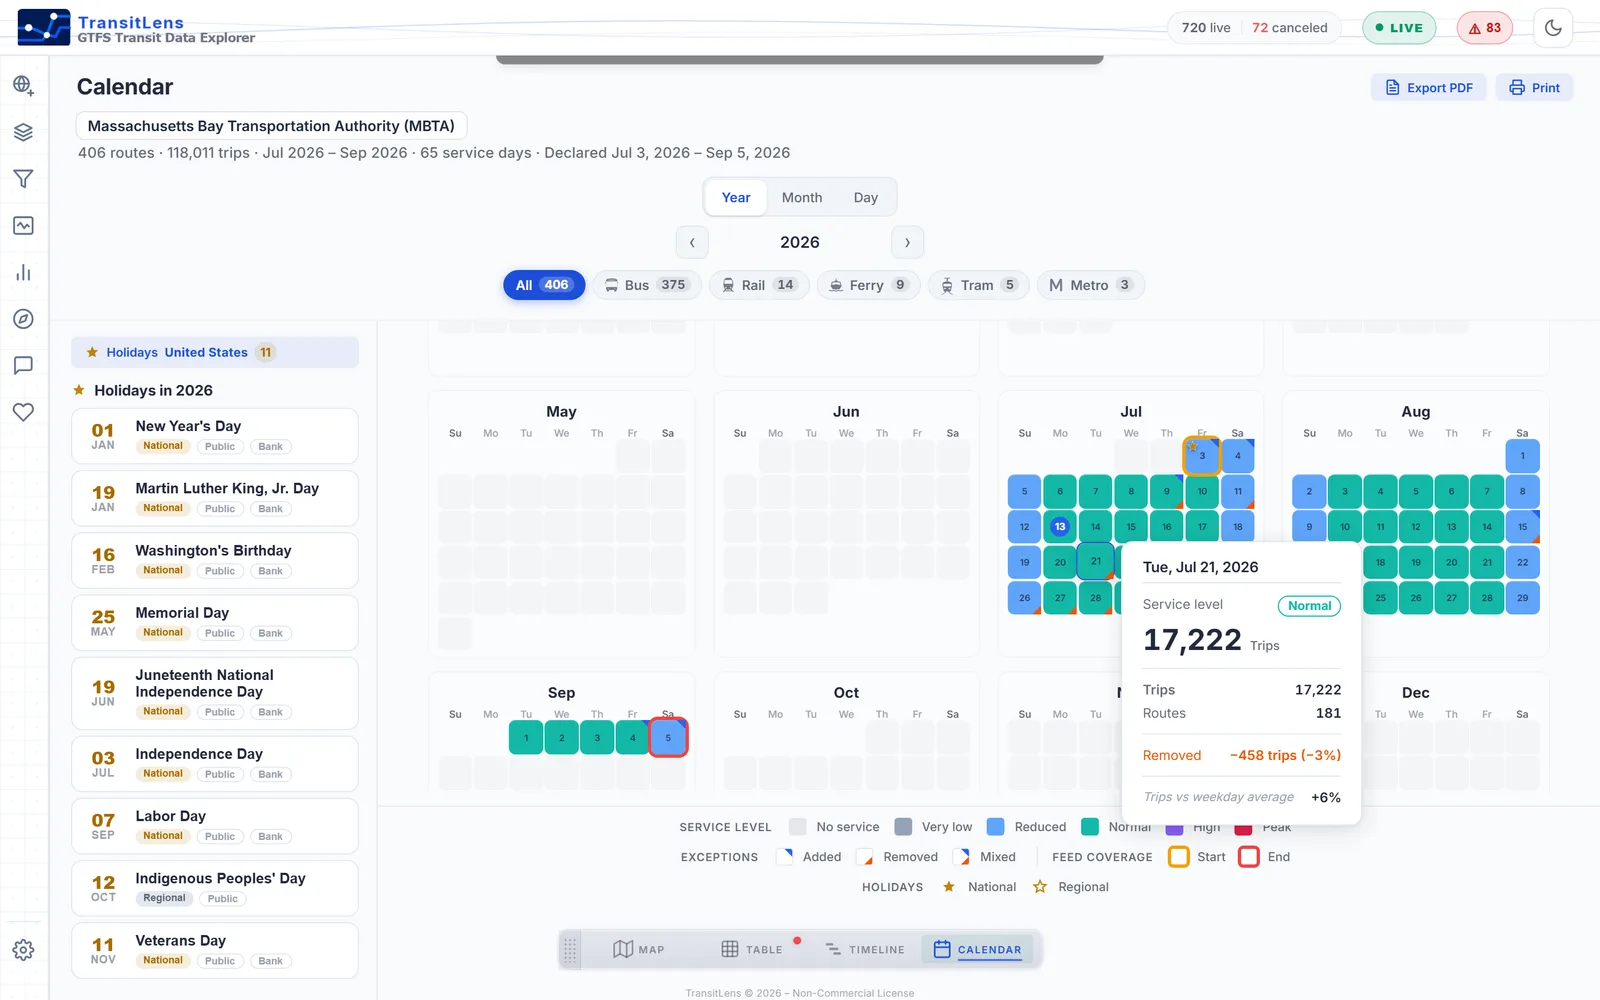
Task: Open the settings gear sidebar icon
Action: coord(23,950)
